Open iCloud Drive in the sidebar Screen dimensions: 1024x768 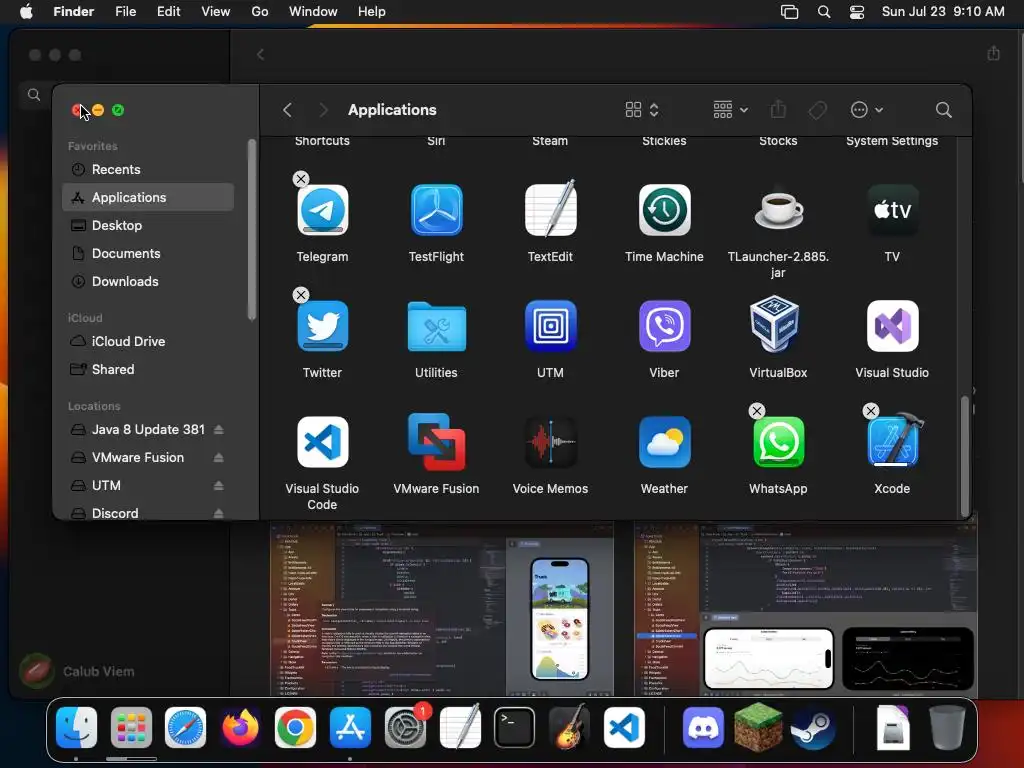click(148, 342)
